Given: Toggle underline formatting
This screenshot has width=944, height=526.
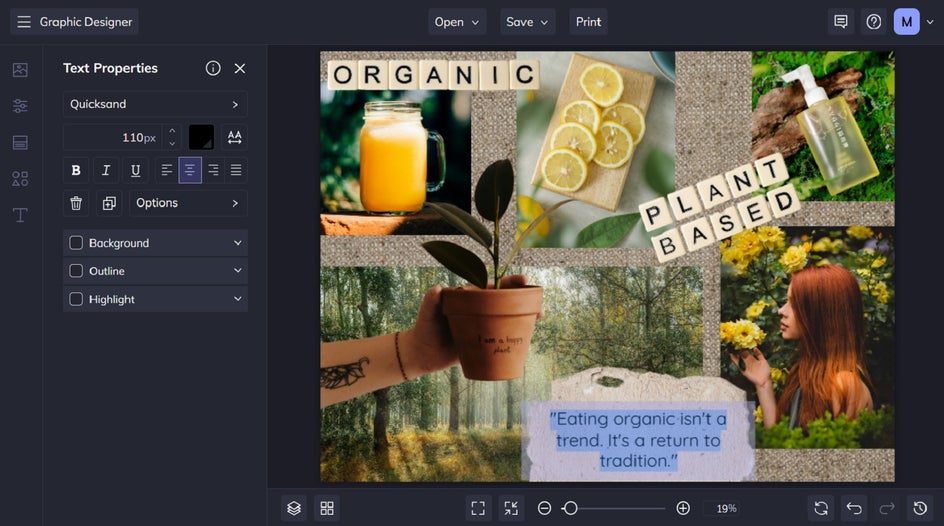Looking at the screenshot, I should [135, 170].
